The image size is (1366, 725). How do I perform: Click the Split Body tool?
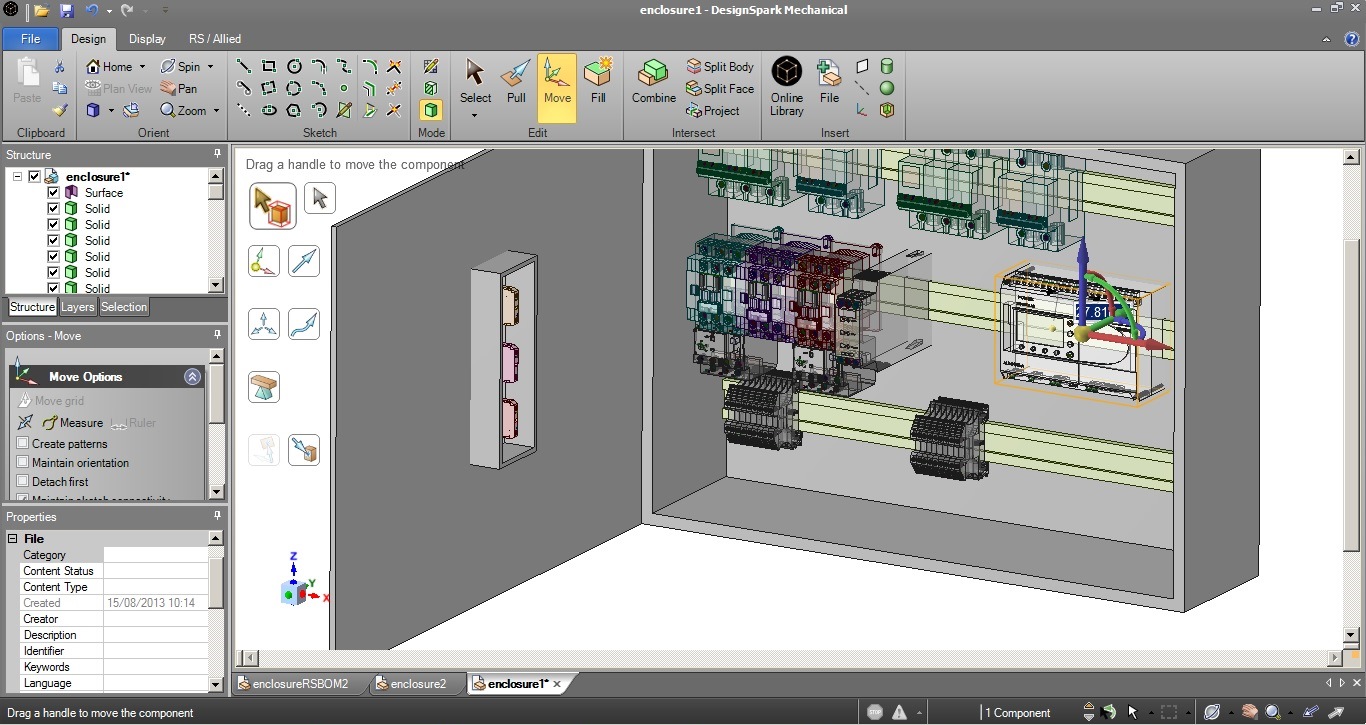(x=719, y=67)
